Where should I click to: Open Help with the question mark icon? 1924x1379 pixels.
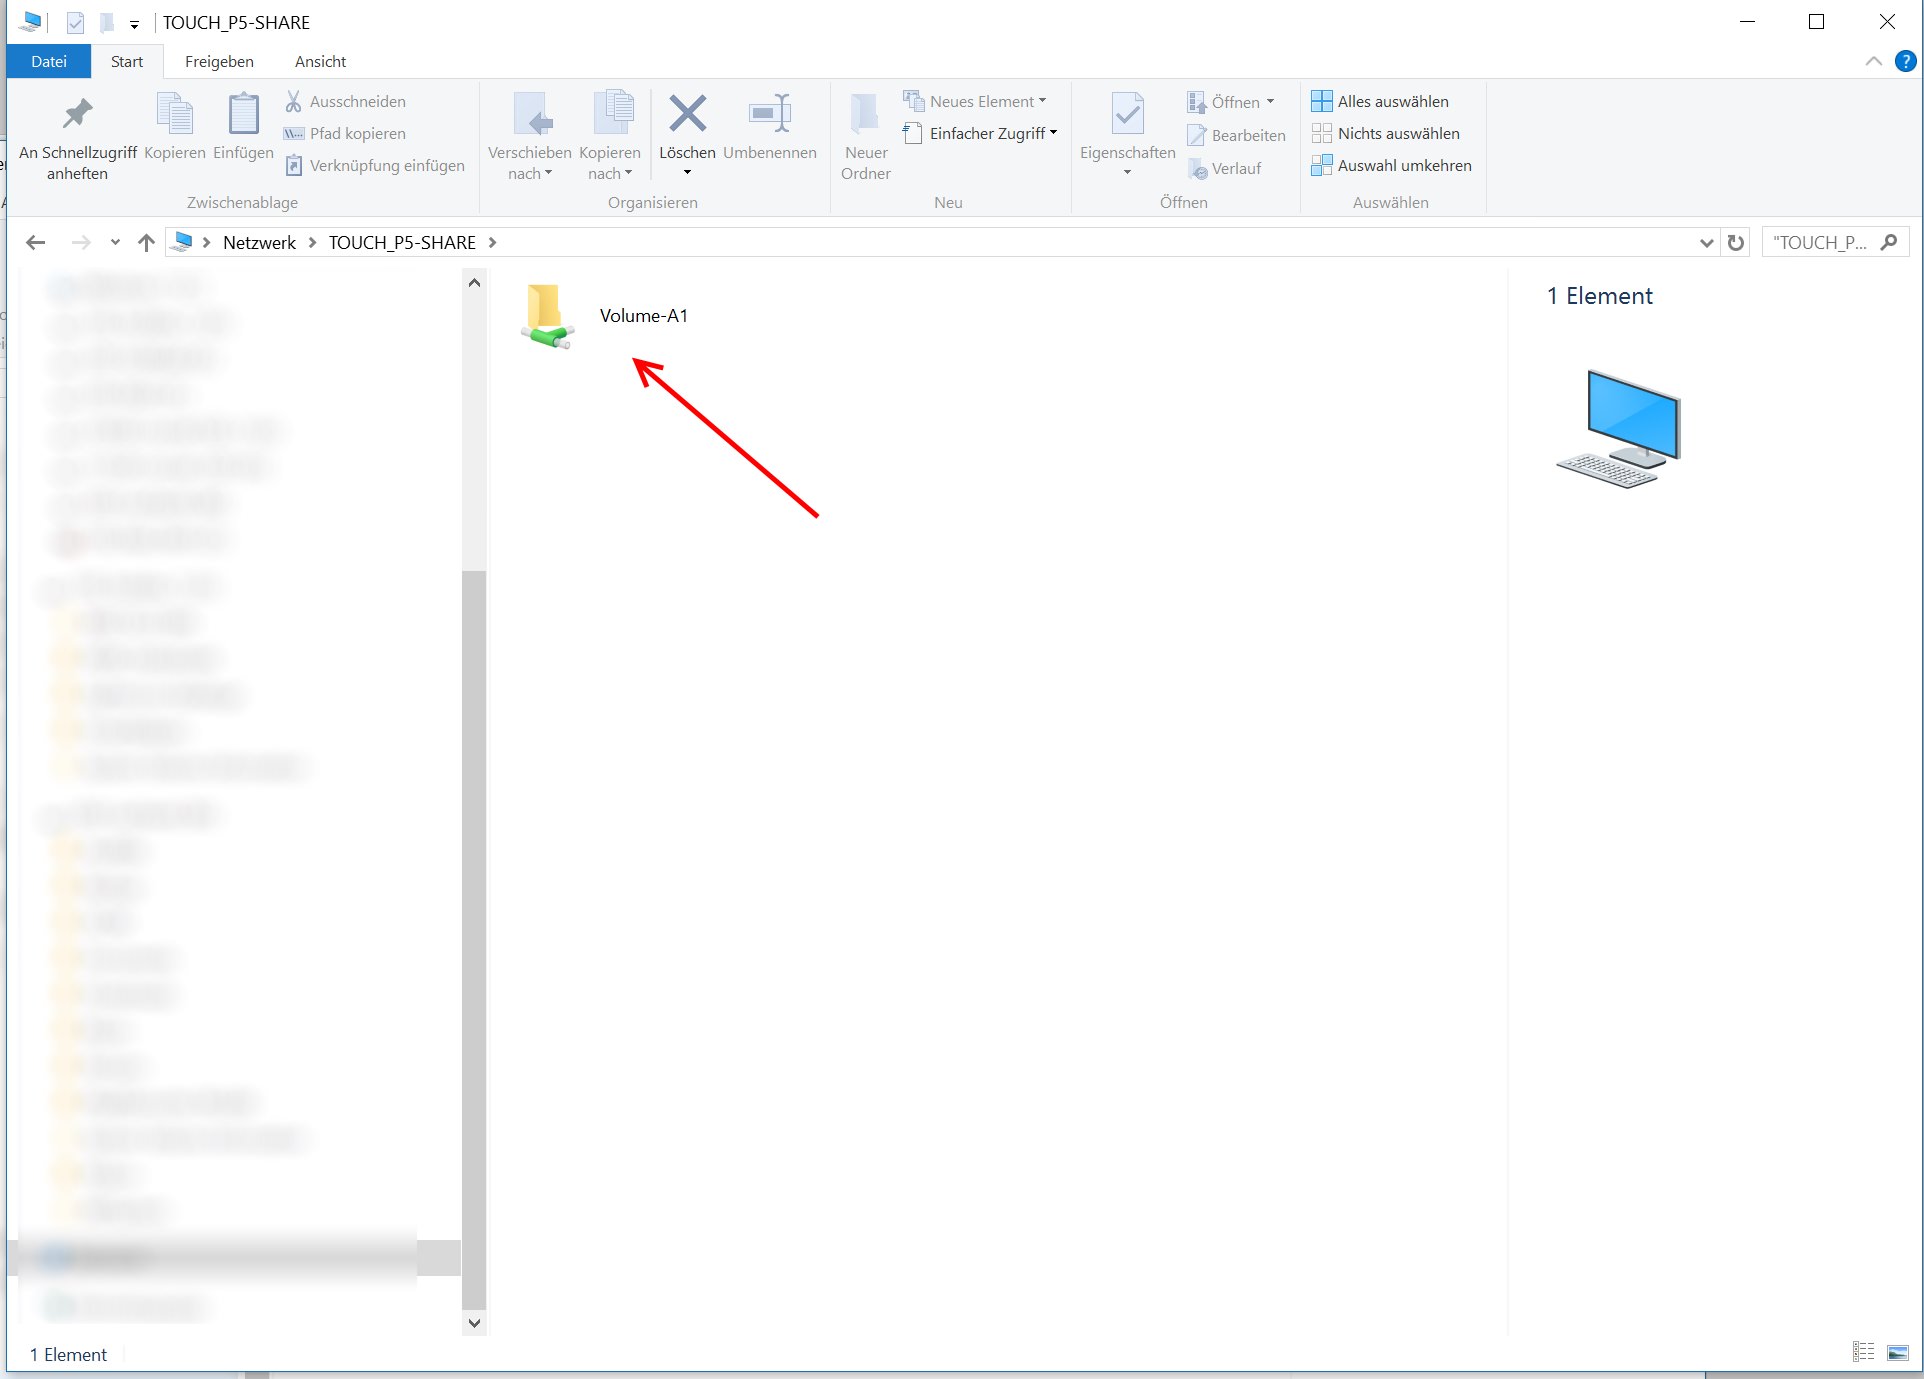pyautogui.click(x=1905, y=62)
